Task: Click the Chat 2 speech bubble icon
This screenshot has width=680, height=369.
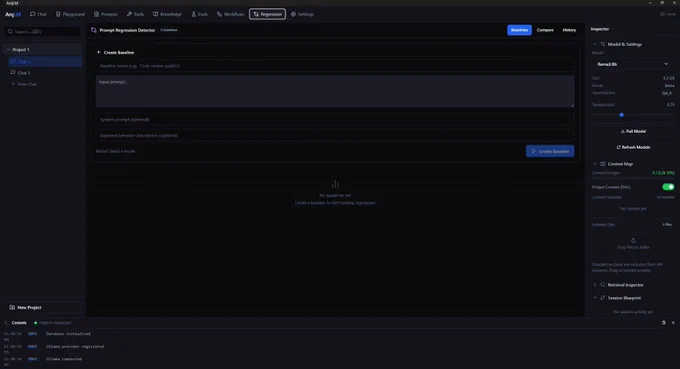Action: pyautogui.click(x=13, y=62)
